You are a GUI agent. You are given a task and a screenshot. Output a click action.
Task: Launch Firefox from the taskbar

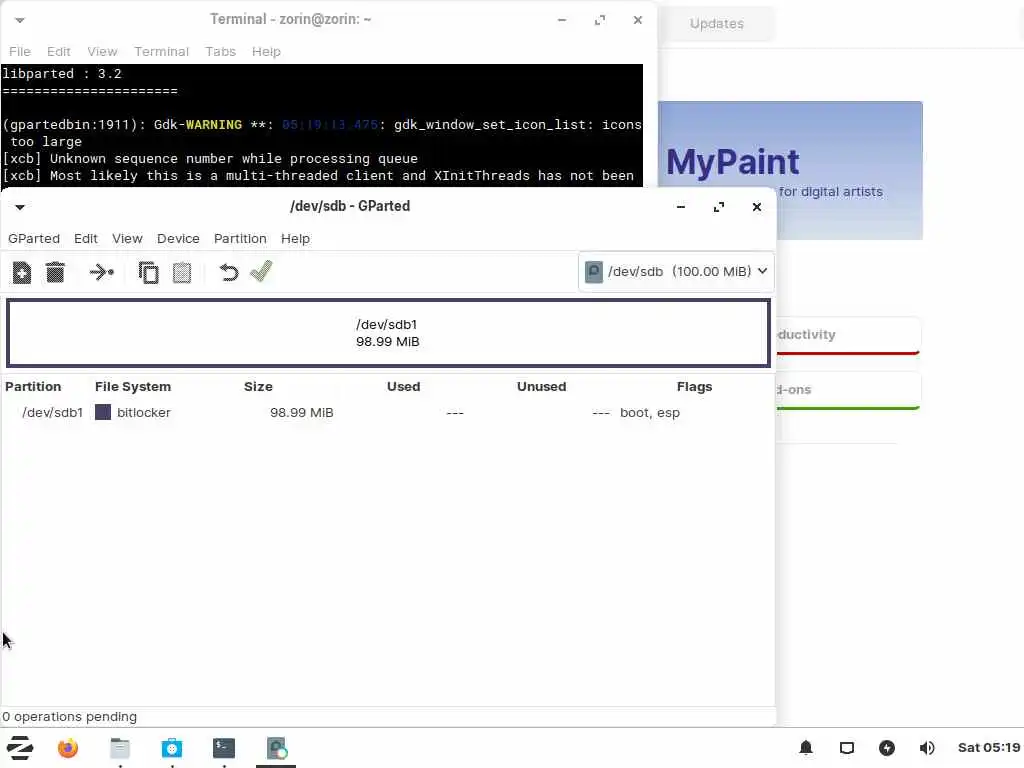click(68, 748)
